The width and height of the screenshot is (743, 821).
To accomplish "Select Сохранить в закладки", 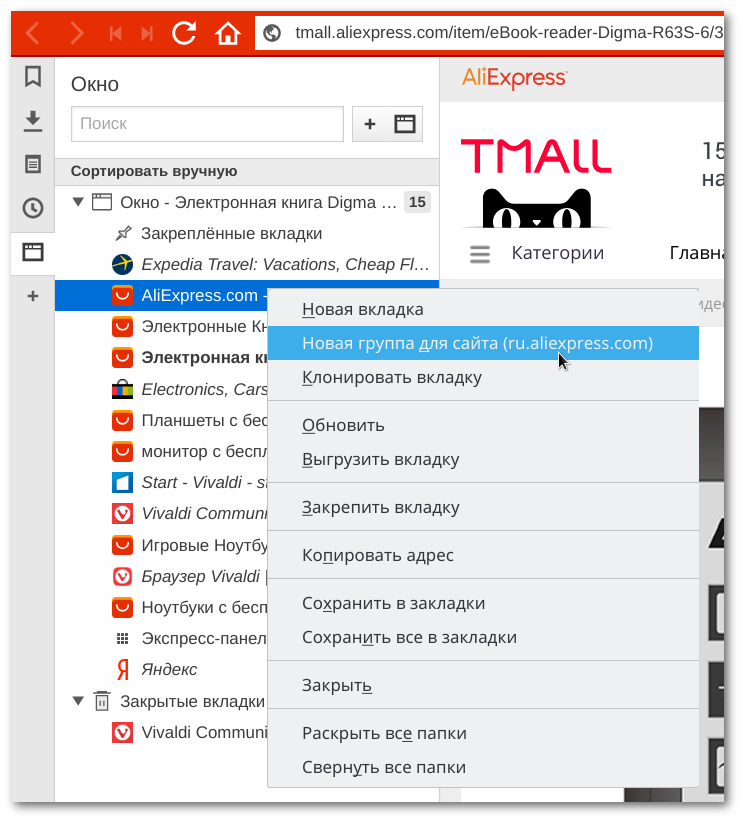I will (x=483, y=603).
